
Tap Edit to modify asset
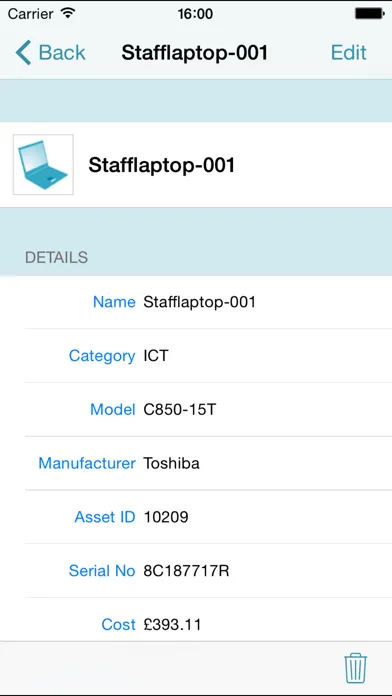348,52
